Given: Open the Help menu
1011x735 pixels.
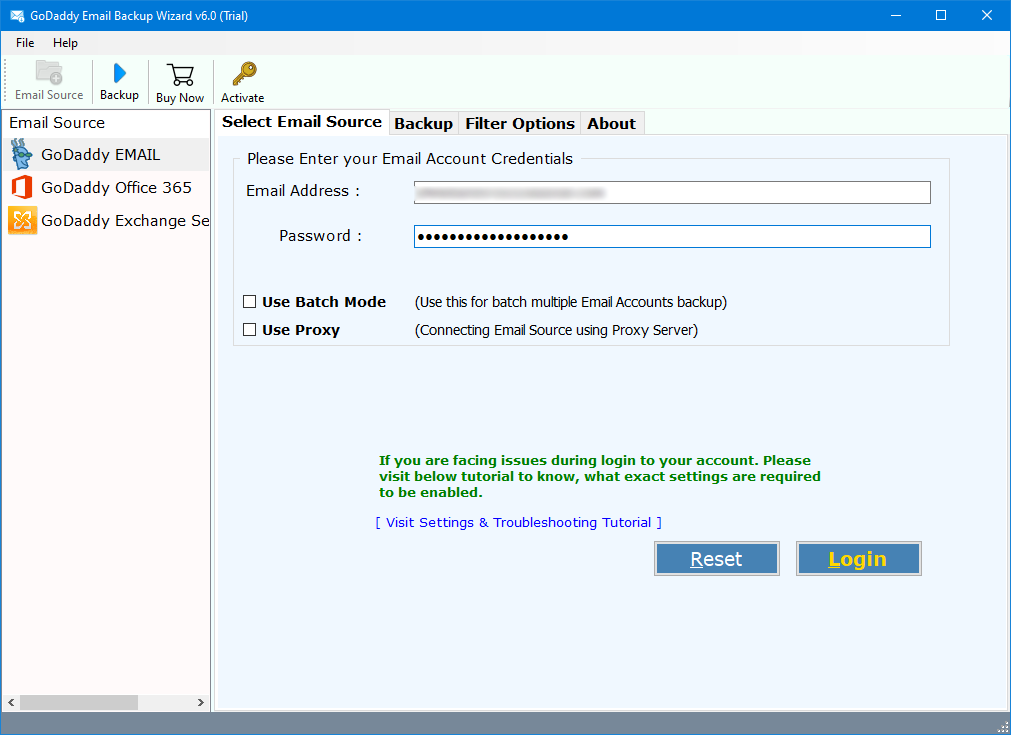Looking at the screenshot, I should [x=65, y=43].
